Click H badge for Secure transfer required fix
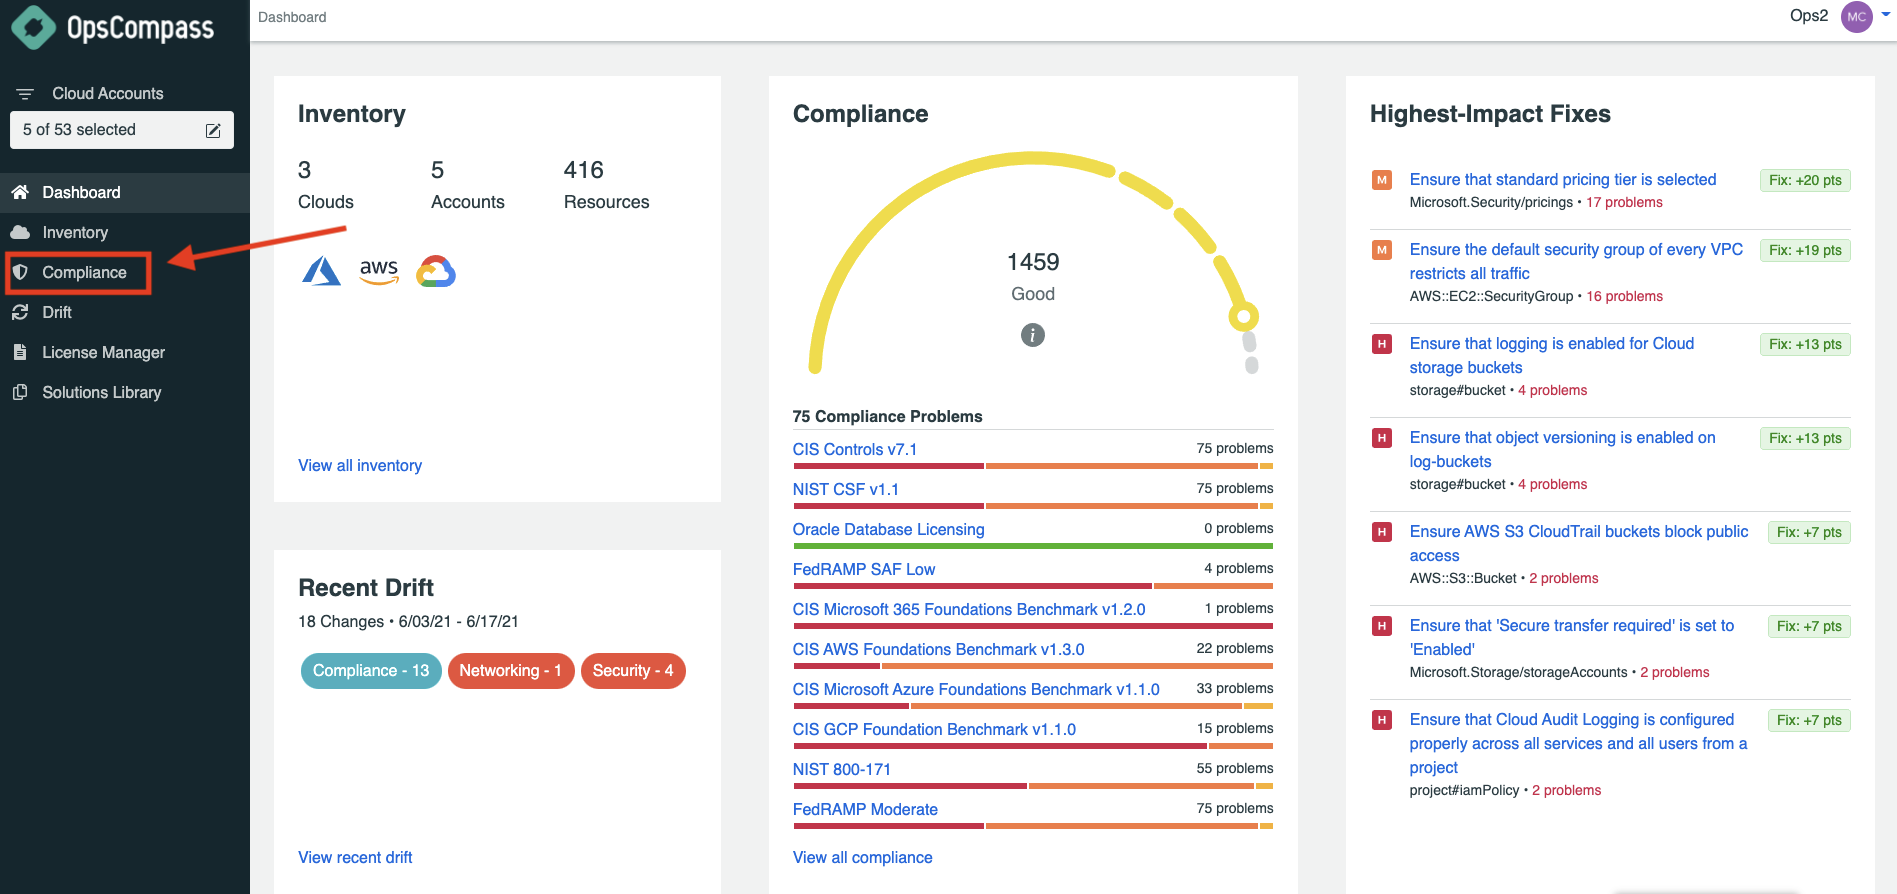The height and width of the screenshot is (894, 1897). pyautogui.click(x=1382, y=626)
